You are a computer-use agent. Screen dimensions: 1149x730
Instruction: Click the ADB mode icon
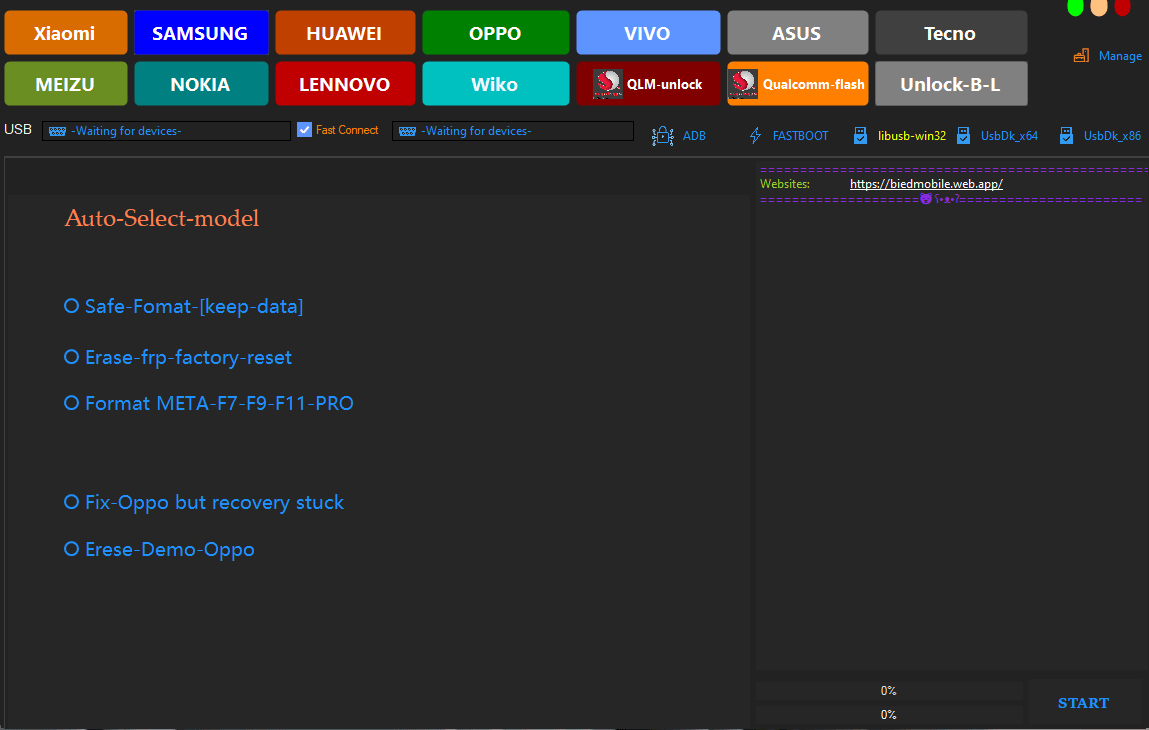coord(662,135)
